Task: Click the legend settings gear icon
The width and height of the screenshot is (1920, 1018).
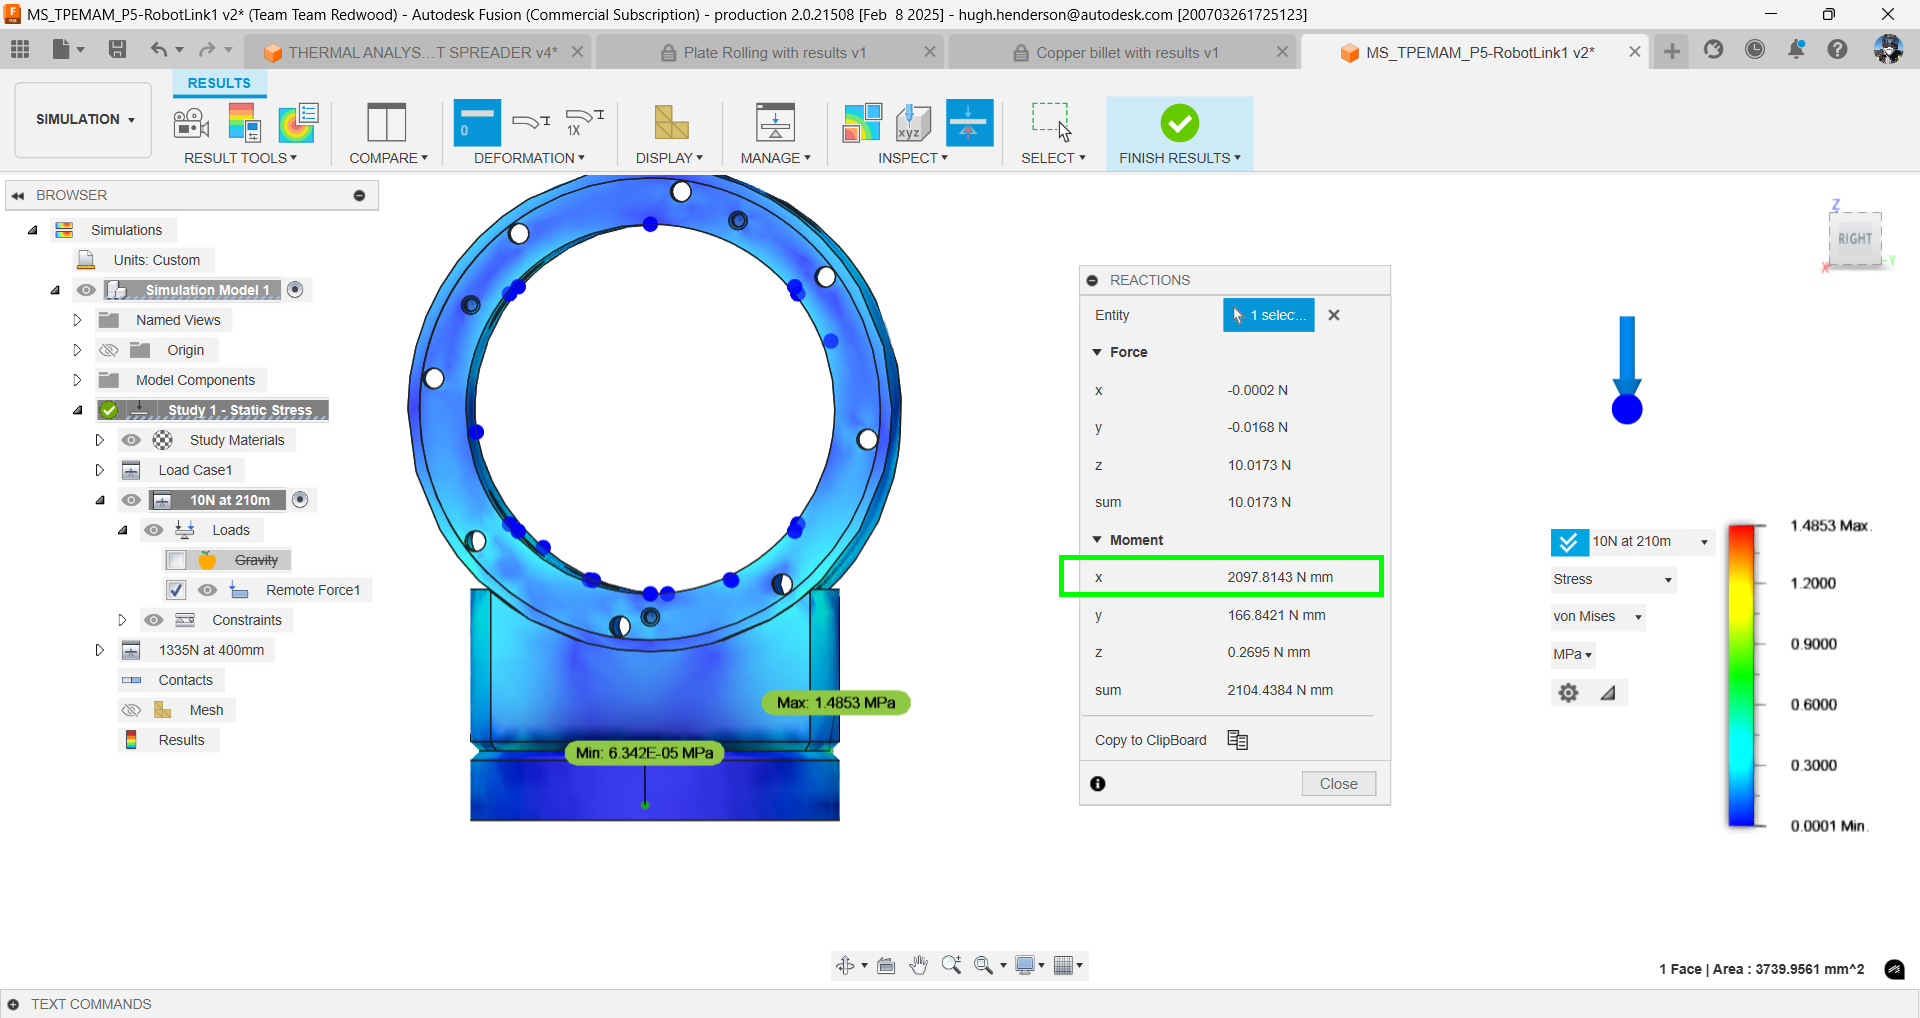Action: point(1567,692)
